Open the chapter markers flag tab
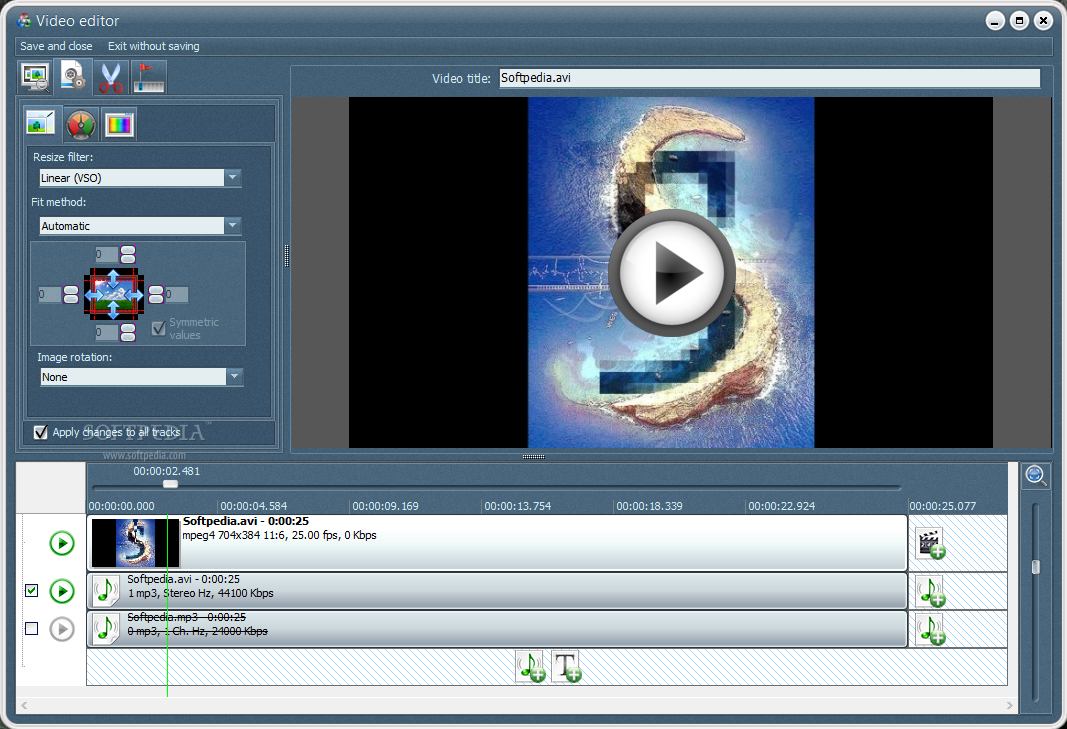Viewport: 1067px width, 729px height. tap(149, 77)
